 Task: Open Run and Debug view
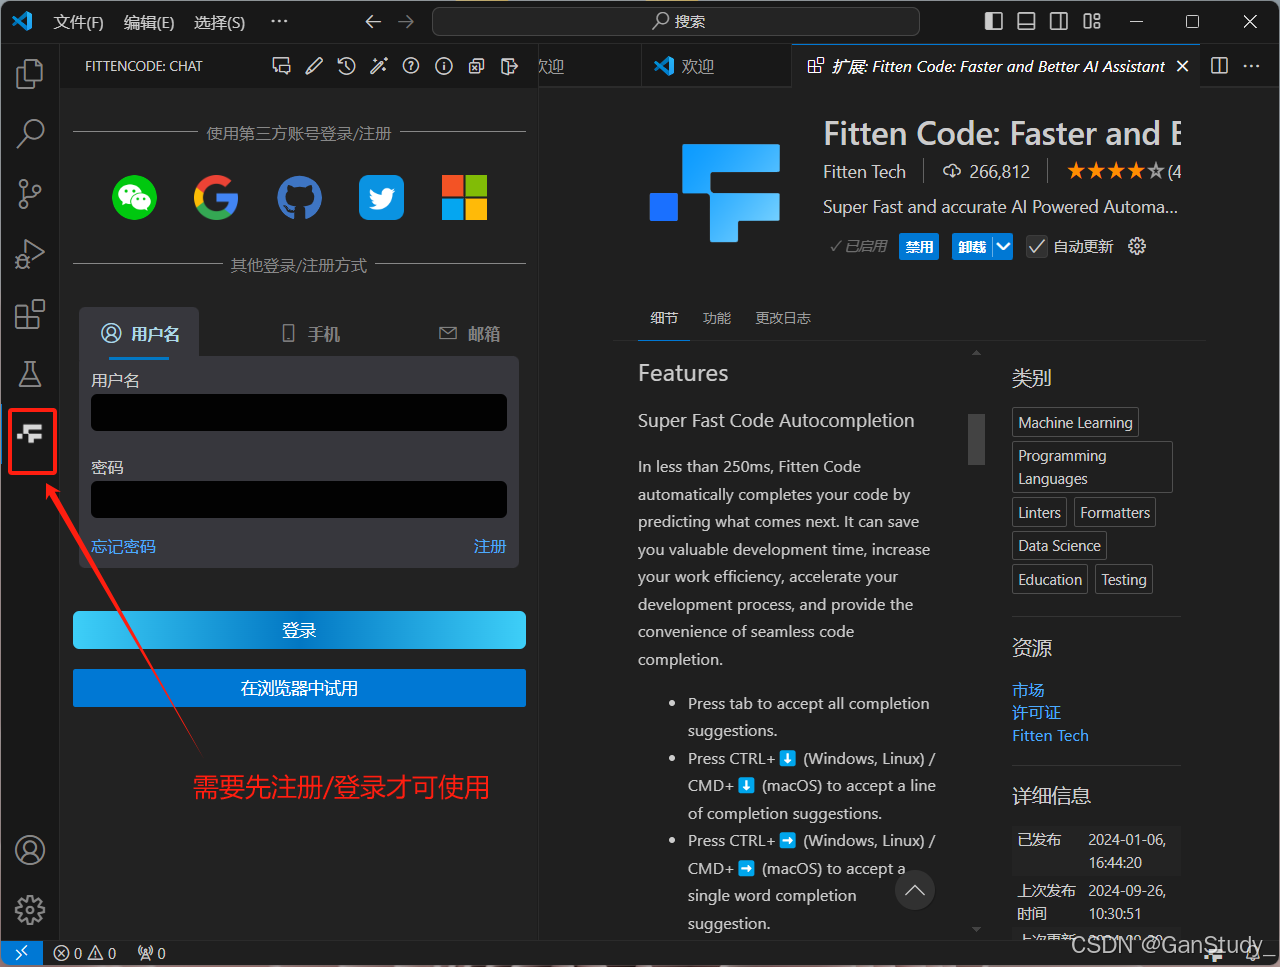coord(30,253)
